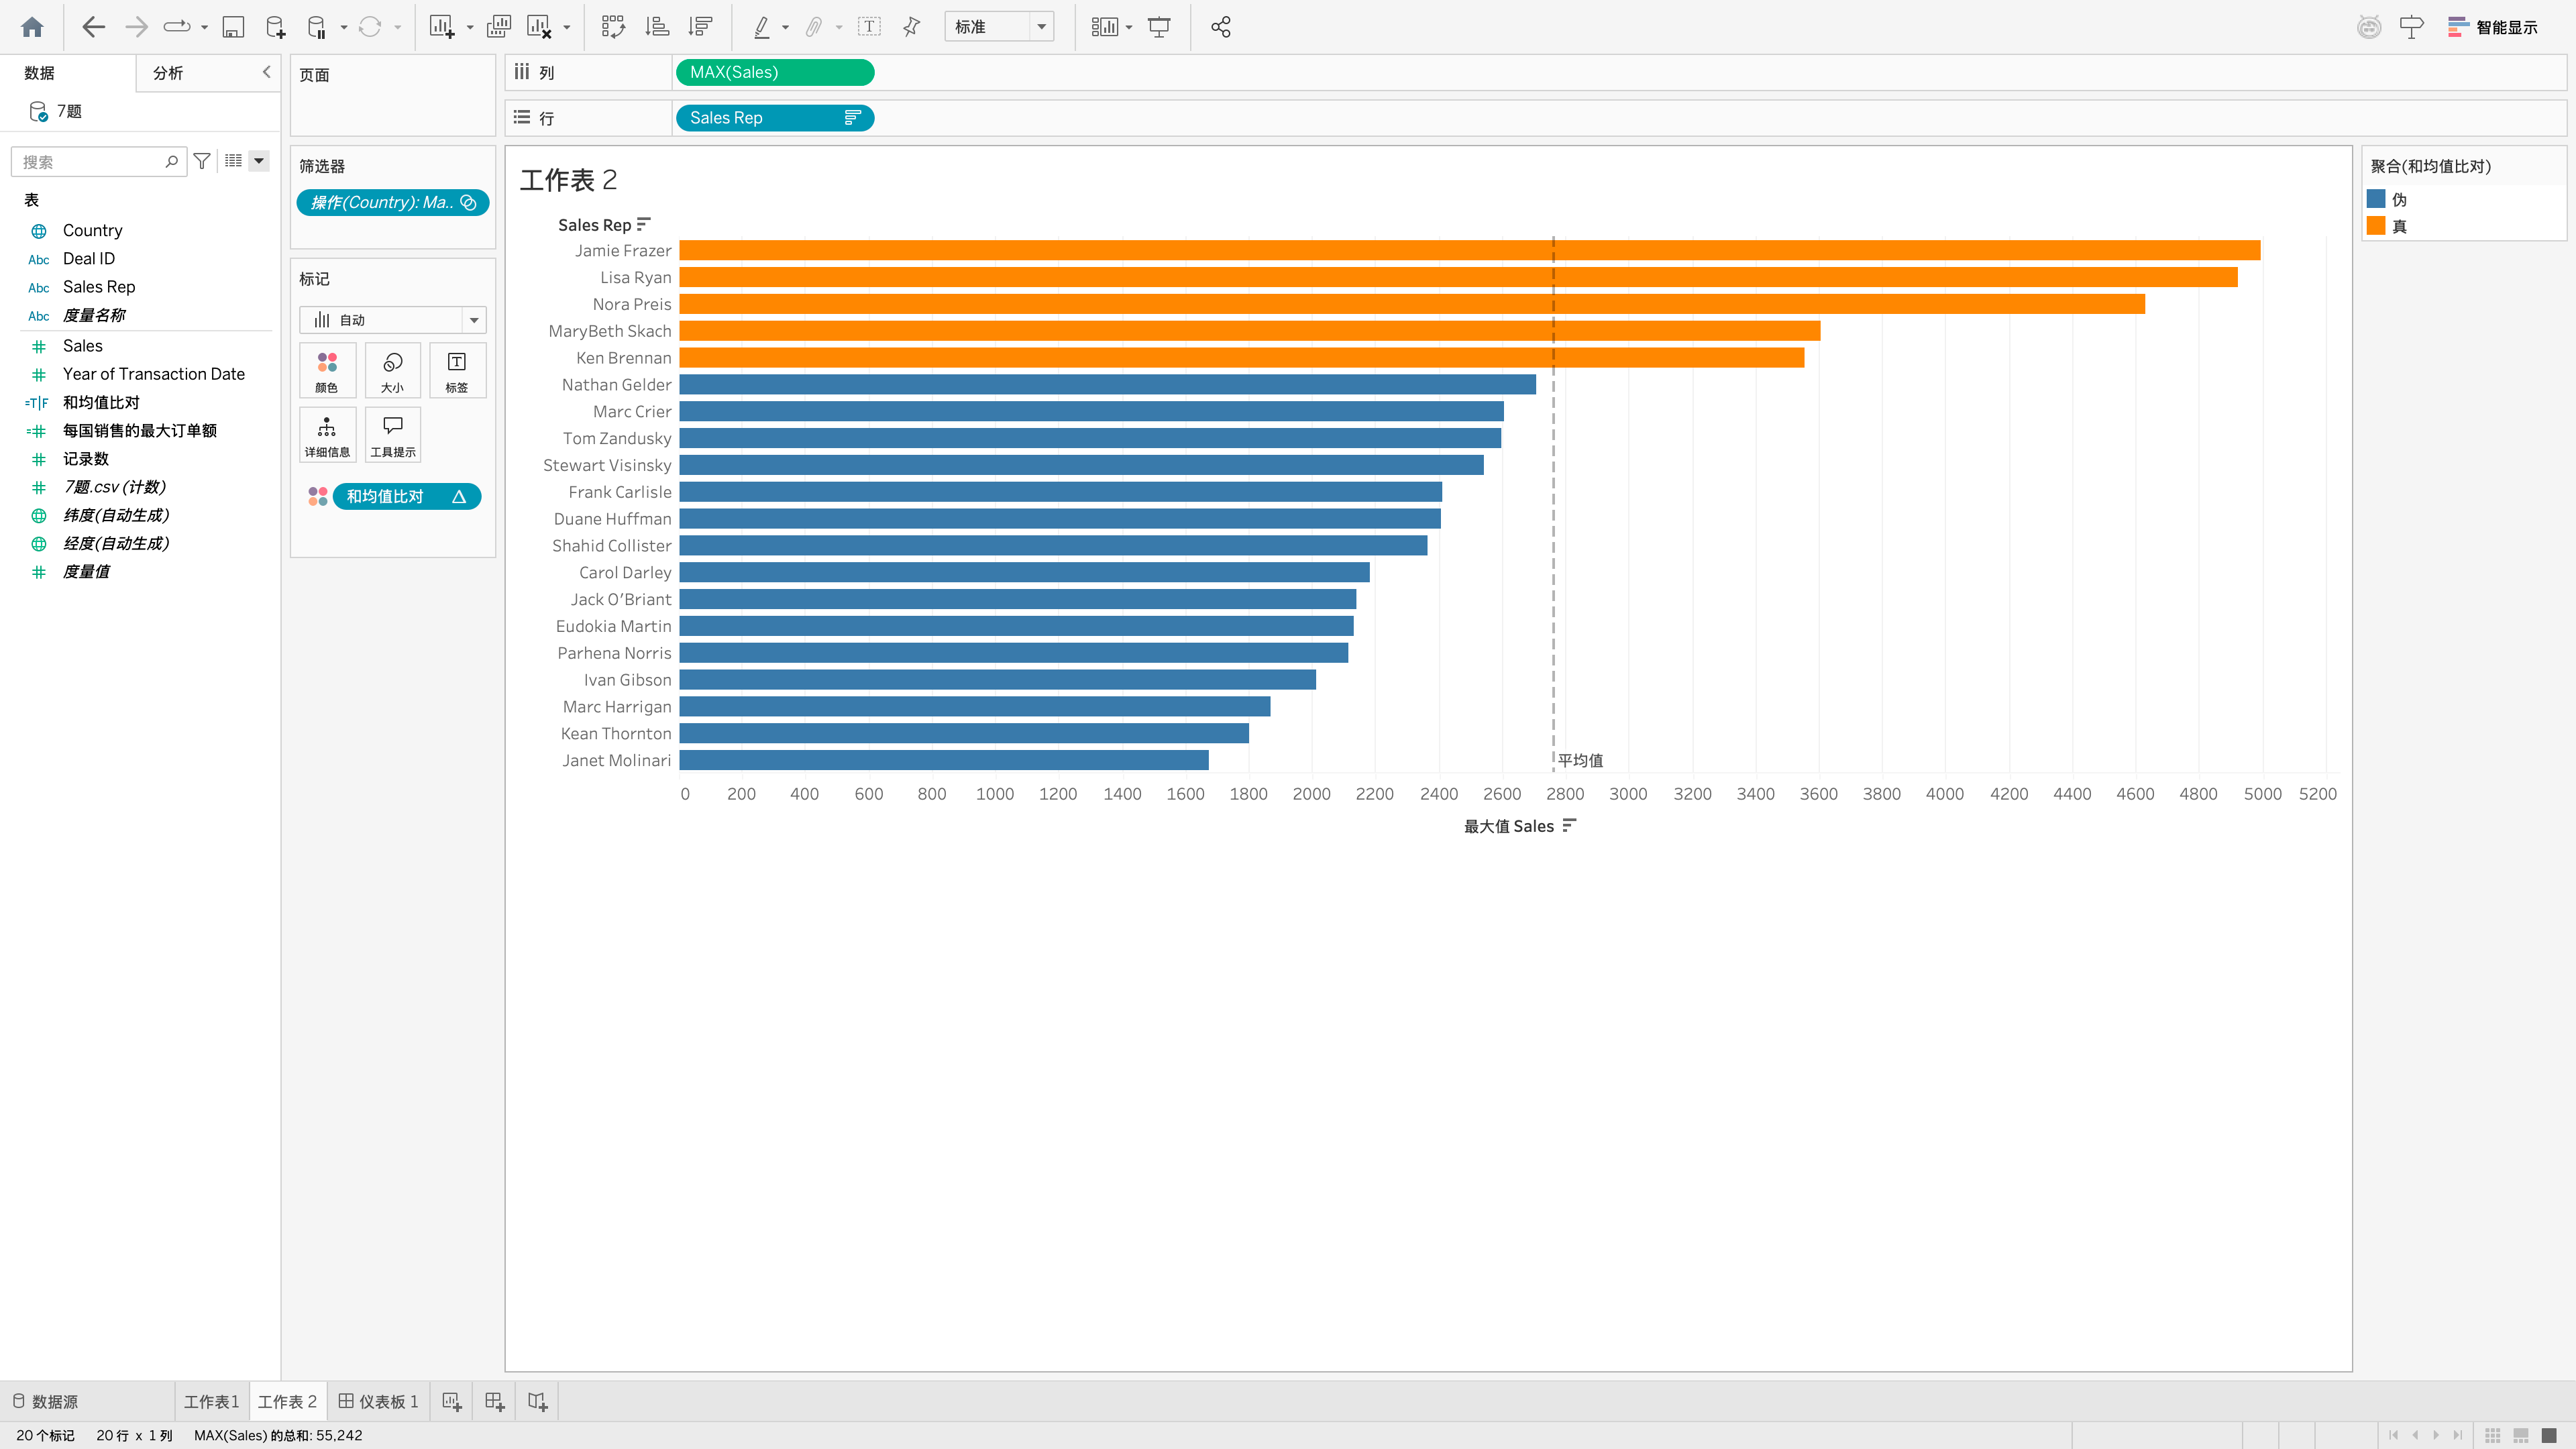Expand the 自动 mark type dropdown
This screenshot has width=2576, height=1449.
coord(393,320)
